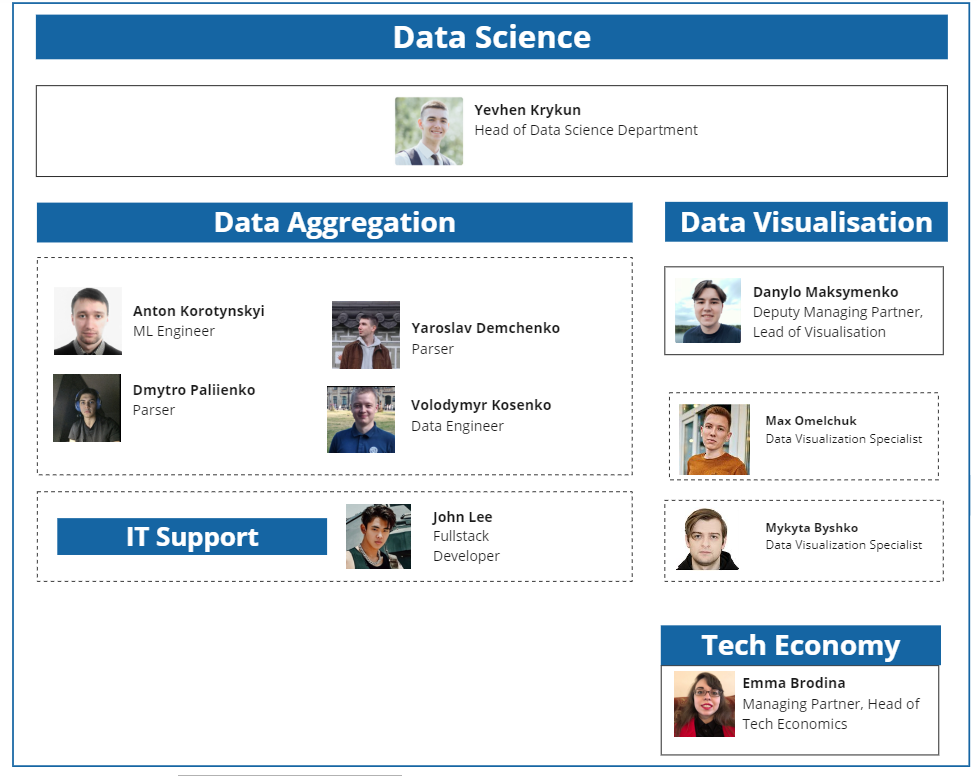Click Yaroslav Demchenko's profile picture
Image resolution: width=979 pixels, height=776 pixels.
point(366,335)
